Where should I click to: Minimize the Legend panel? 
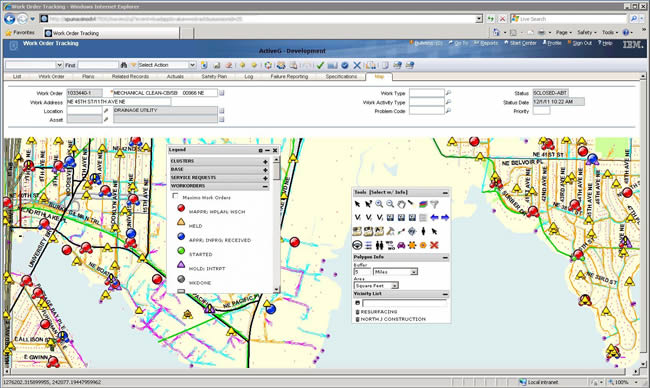tap(267, 150)
